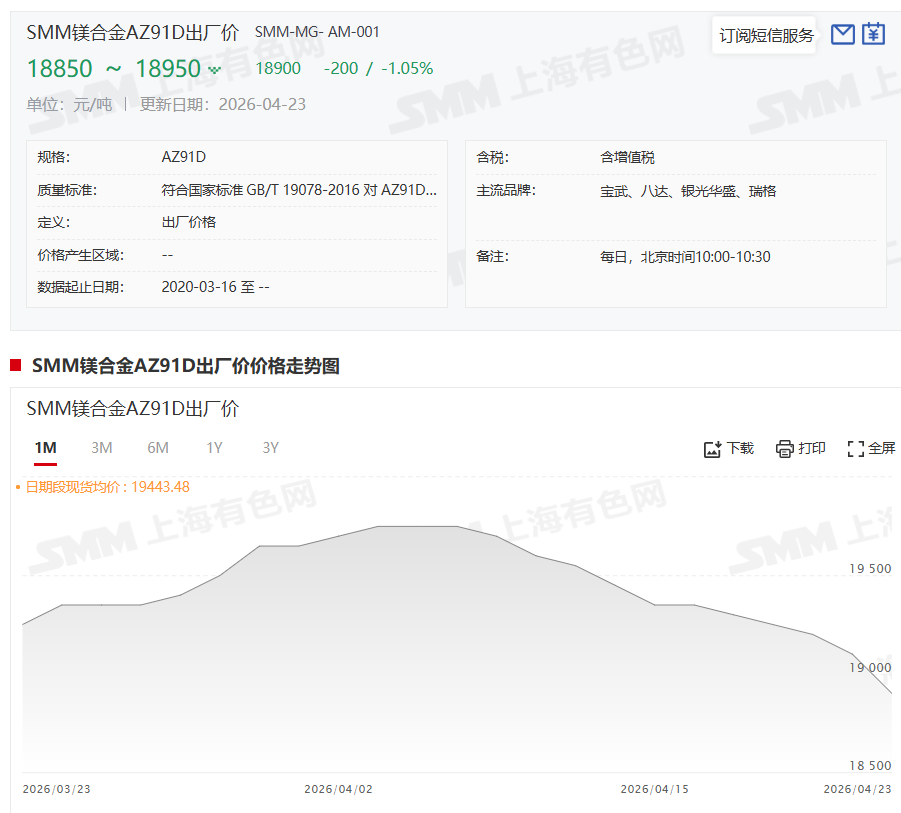The image size is (901, 813).
Task: Toggle the 日期段现货均价 legend series
Action: 106,487
